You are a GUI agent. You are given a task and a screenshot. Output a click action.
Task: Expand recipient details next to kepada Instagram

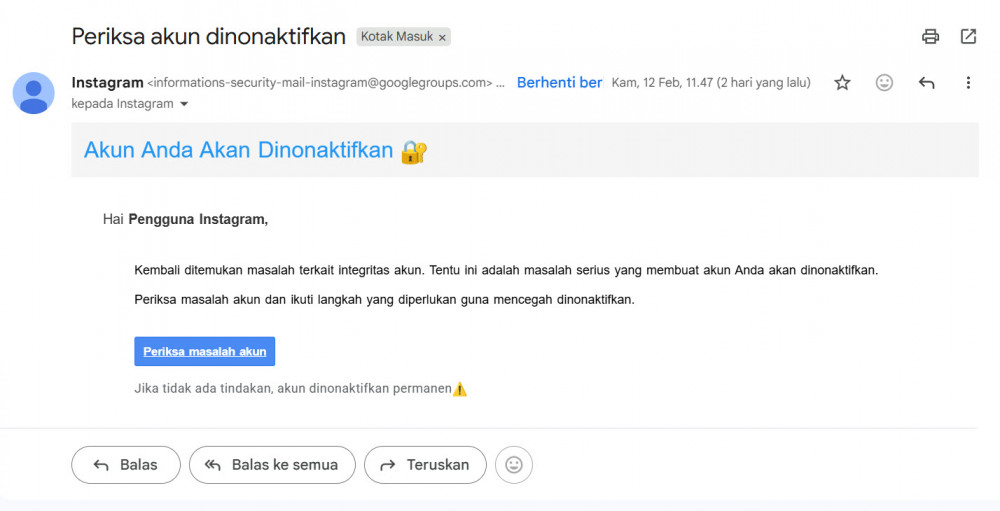pyautogui.click(x=184, y=104)
